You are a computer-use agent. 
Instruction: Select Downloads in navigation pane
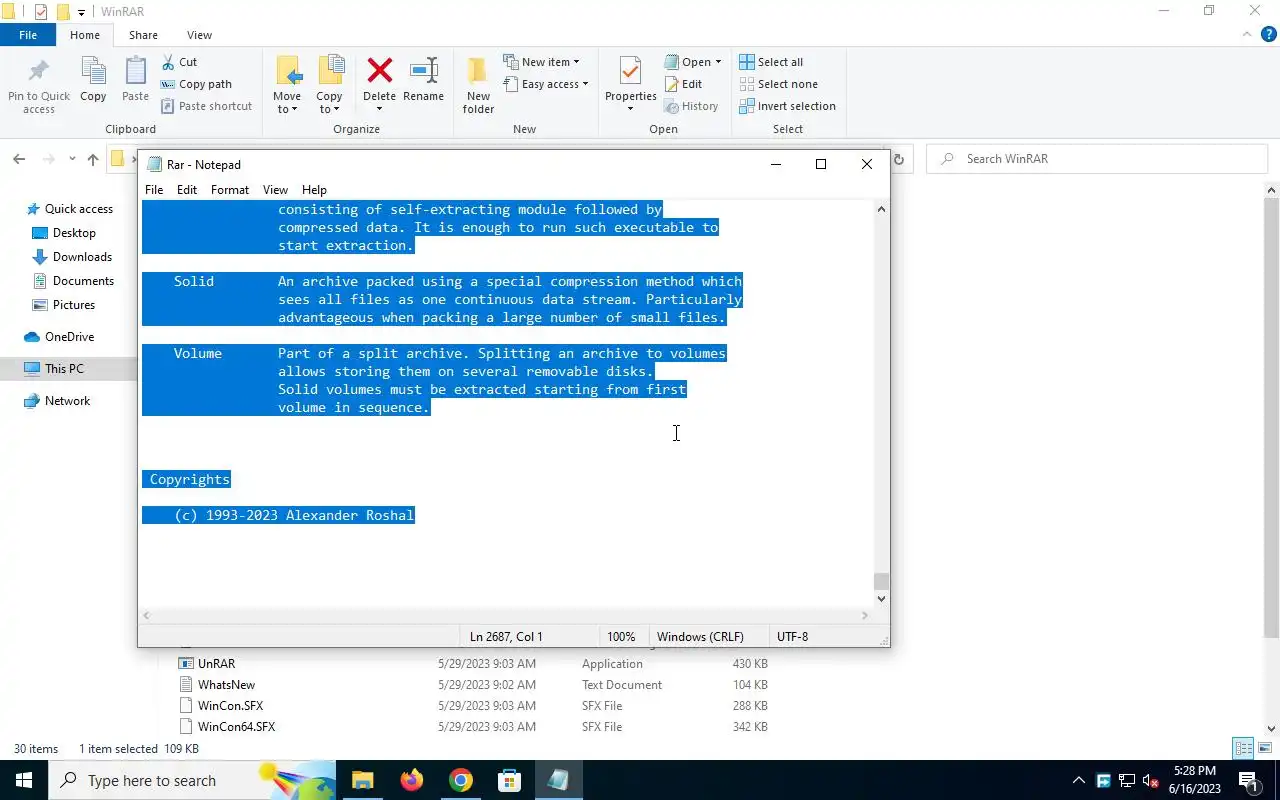click(x=72, y=257)
